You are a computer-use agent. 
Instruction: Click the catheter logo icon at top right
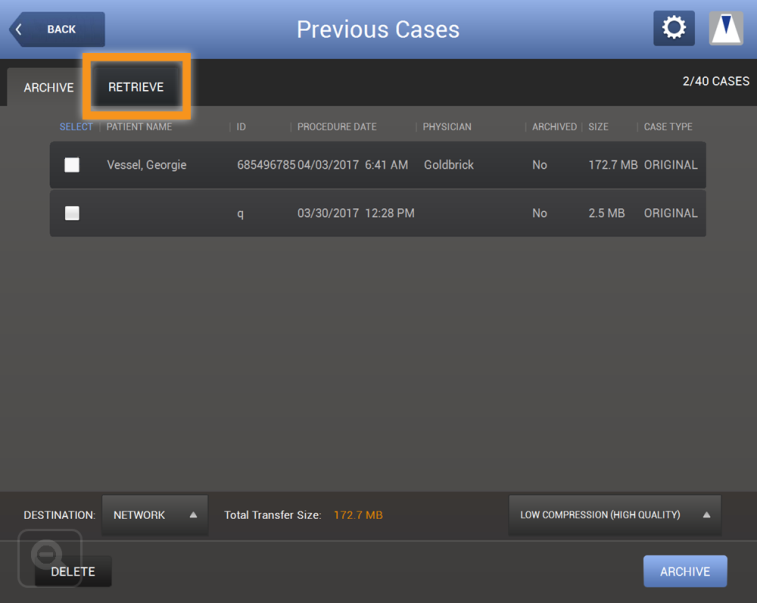point(726,28)
